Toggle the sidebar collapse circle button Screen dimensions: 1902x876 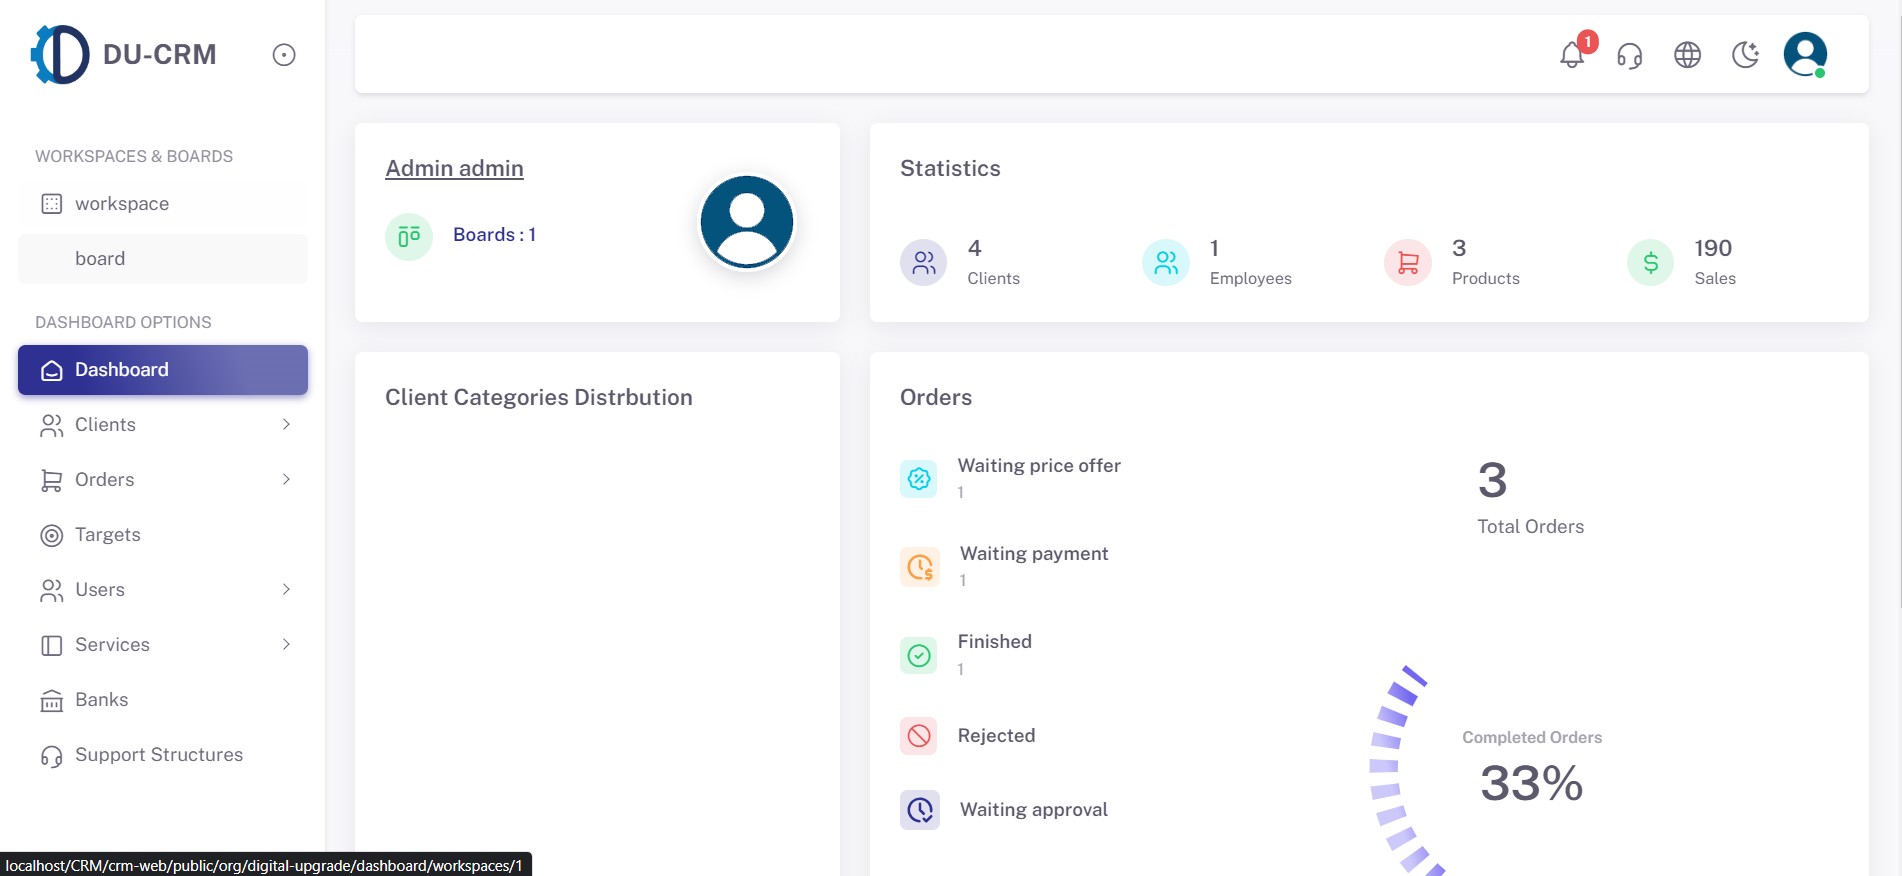tap(284, 55)
